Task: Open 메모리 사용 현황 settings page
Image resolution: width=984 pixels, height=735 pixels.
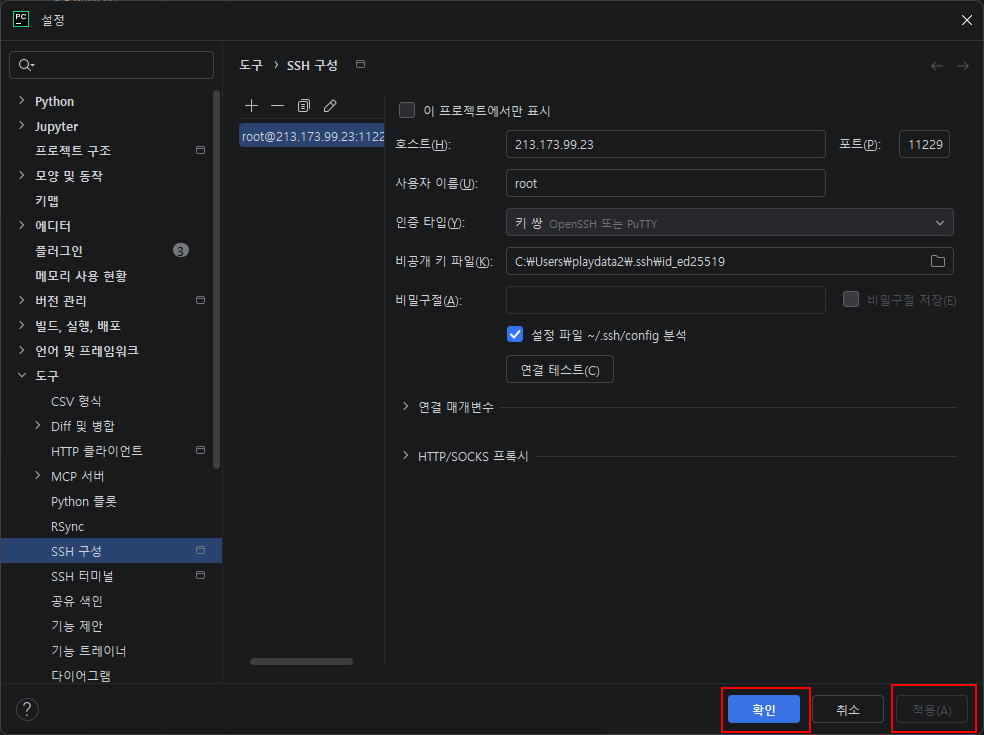Action: pyautogui.click(x=81, y=276)
